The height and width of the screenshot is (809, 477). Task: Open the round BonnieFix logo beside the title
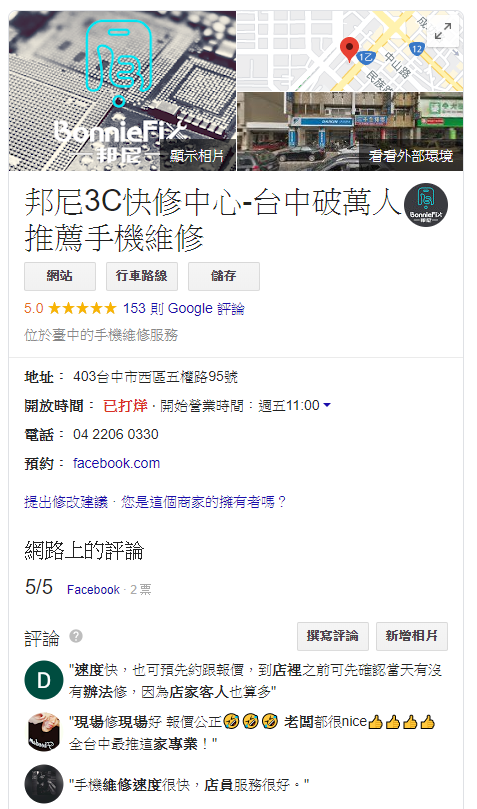click(426, 205)
